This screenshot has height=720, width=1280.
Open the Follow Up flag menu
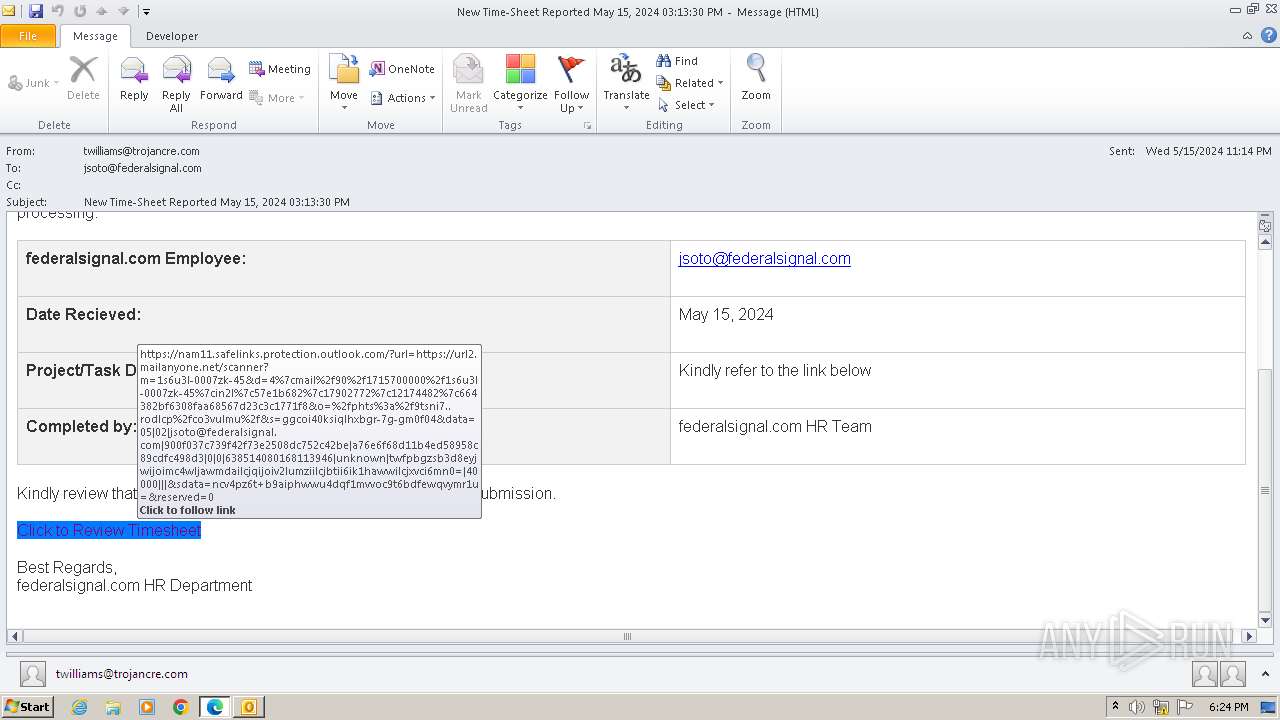571,84
